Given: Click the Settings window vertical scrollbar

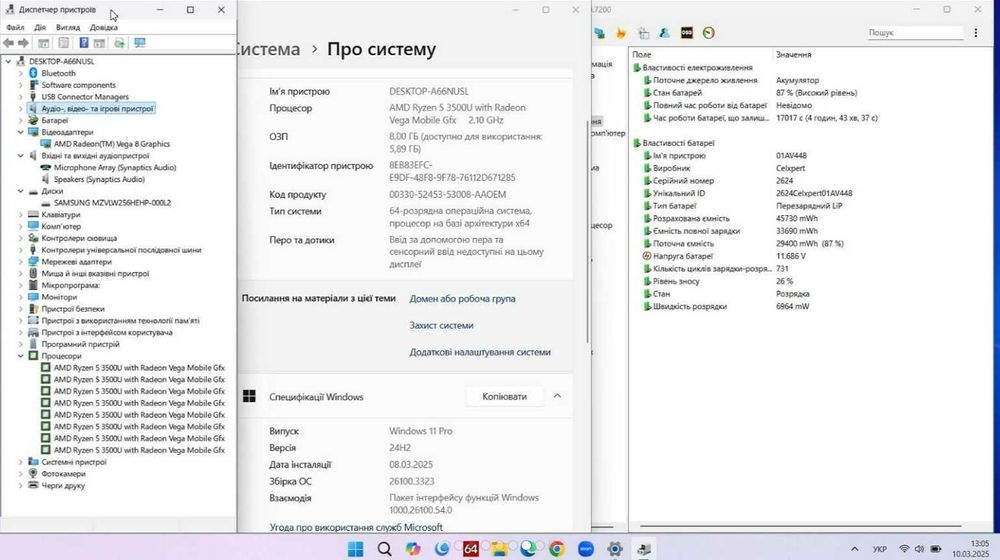Looking at the screenshot, I should 587,231.
